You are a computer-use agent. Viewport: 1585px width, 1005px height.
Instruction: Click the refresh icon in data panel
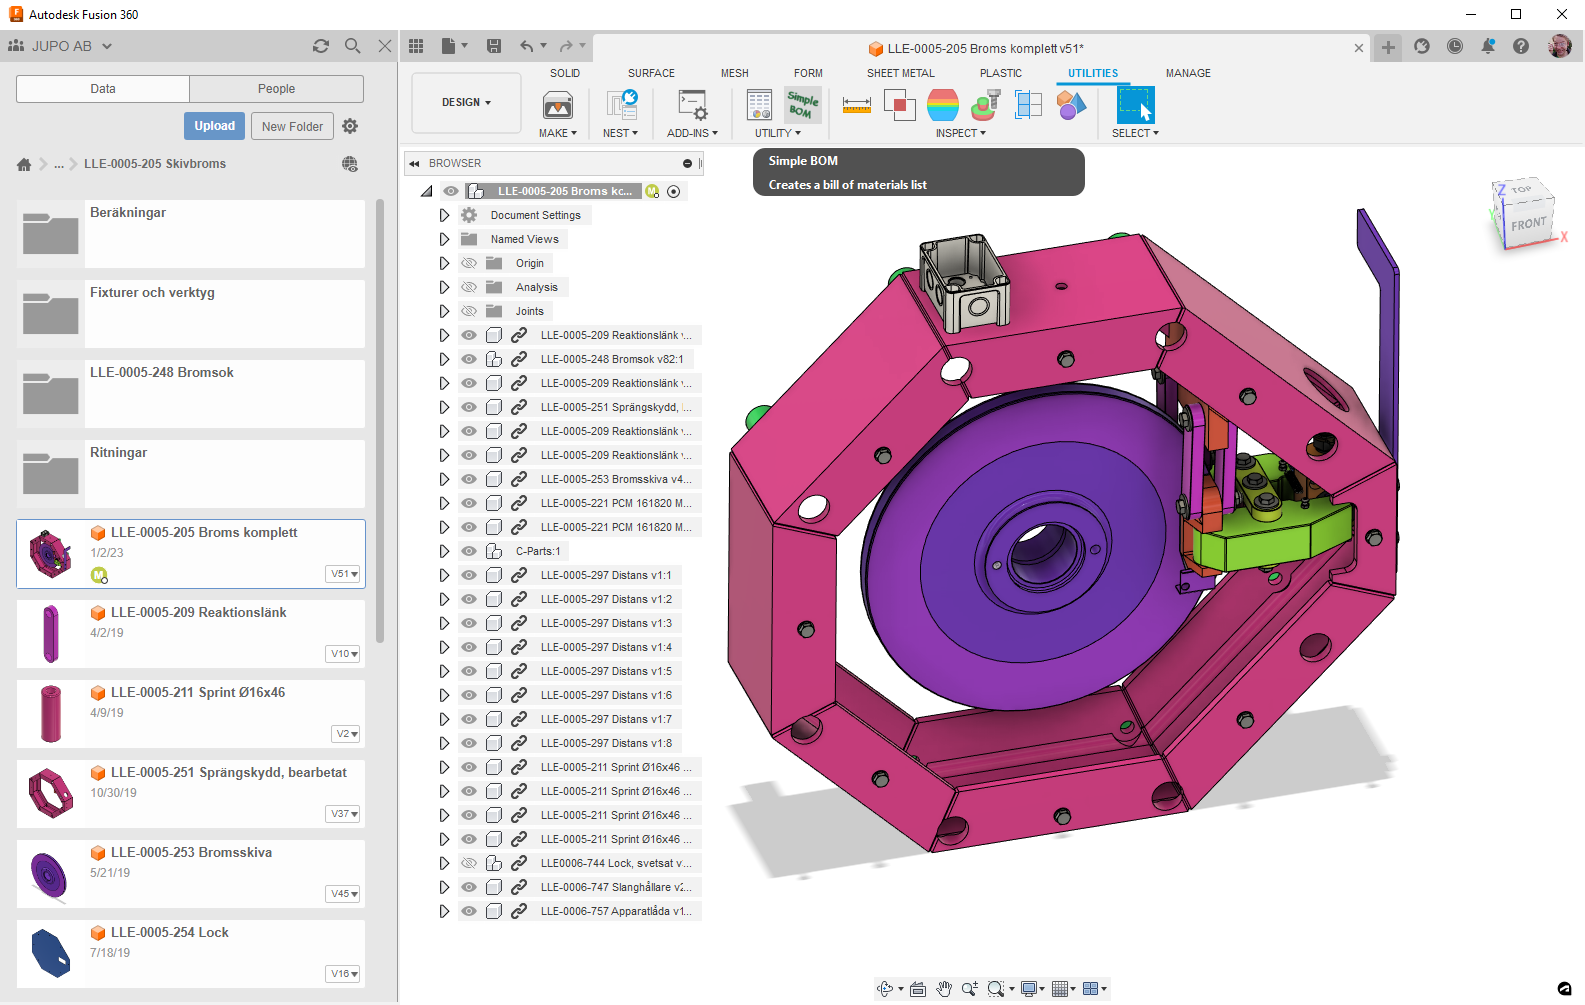(321, 46)
